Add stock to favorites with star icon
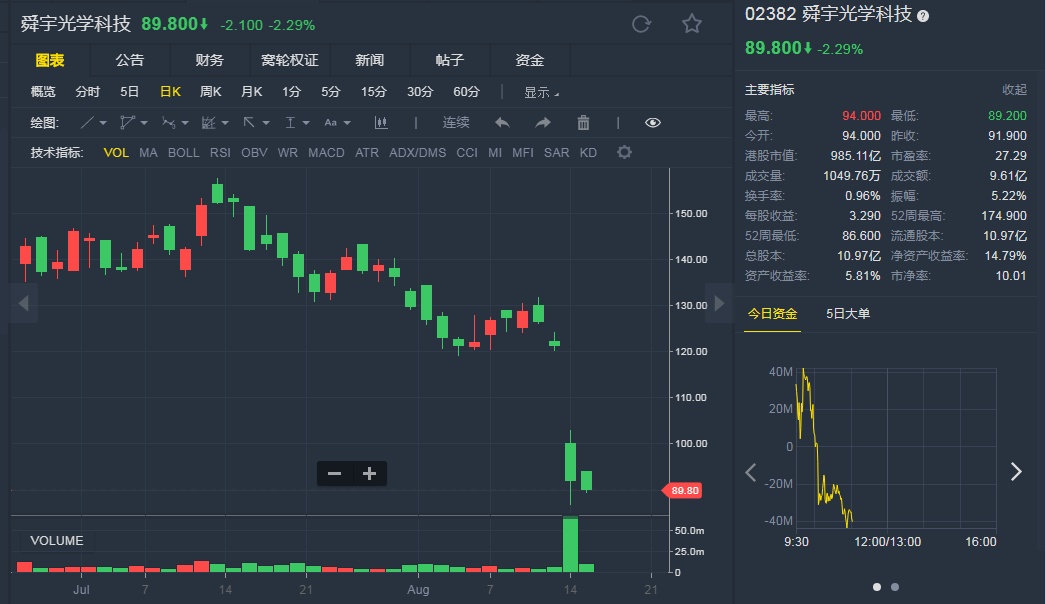The height and width of the screenshot is (604, 1046). tap(692, 24)
